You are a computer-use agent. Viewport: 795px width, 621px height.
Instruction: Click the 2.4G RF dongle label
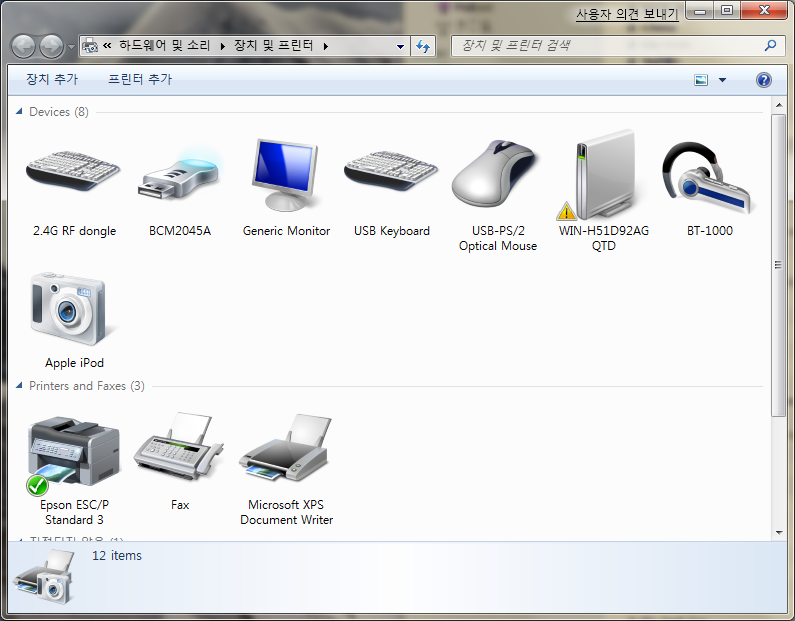point(75,231)
